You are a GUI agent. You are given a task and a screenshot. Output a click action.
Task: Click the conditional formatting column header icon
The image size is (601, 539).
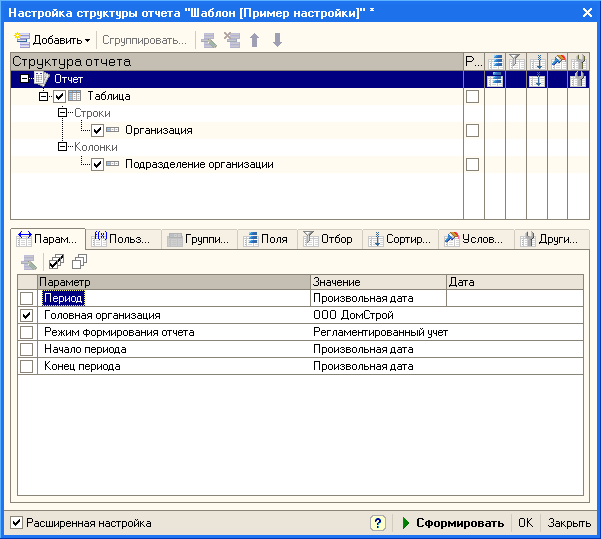pos(557,61)
